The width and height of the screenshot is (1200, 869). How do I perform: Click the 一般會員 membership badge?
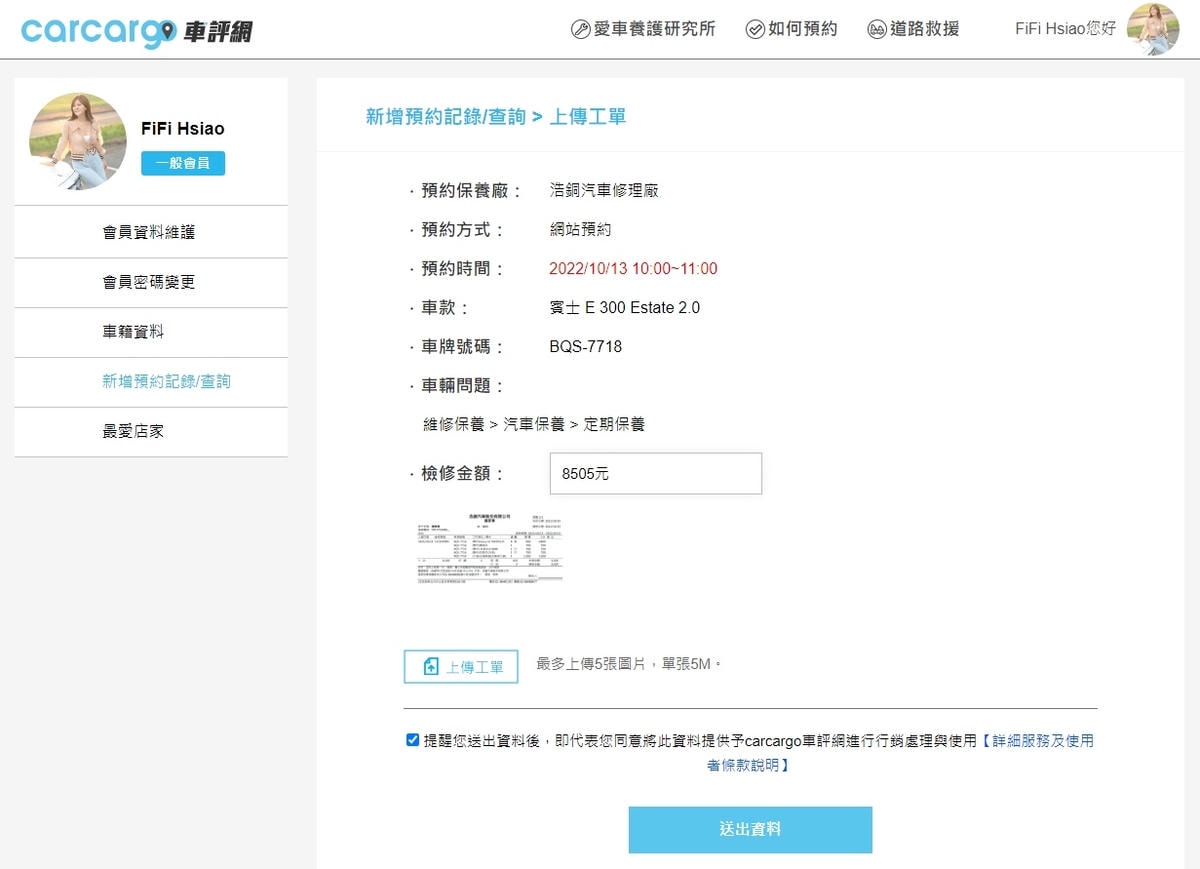click(x=183, y=163)
